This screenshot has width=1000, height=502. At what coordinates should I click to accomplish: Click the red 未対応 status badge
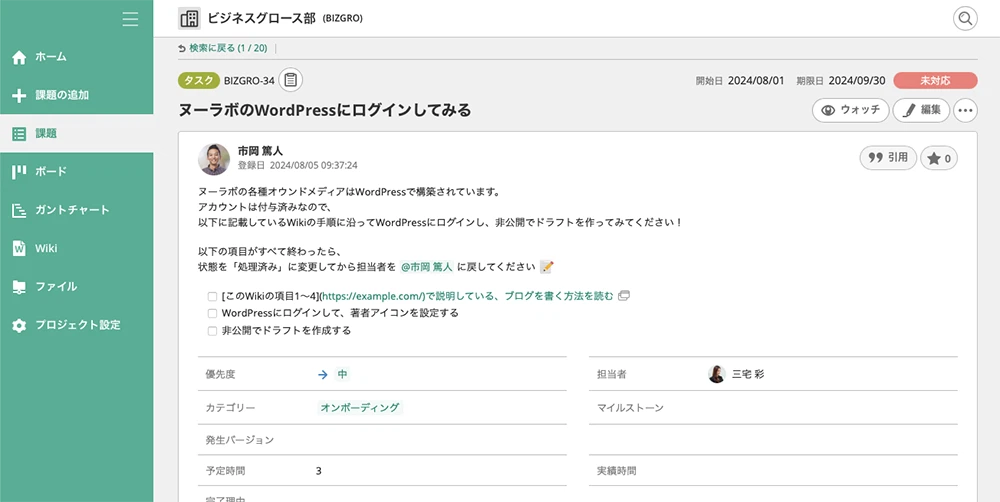(934, 81)
